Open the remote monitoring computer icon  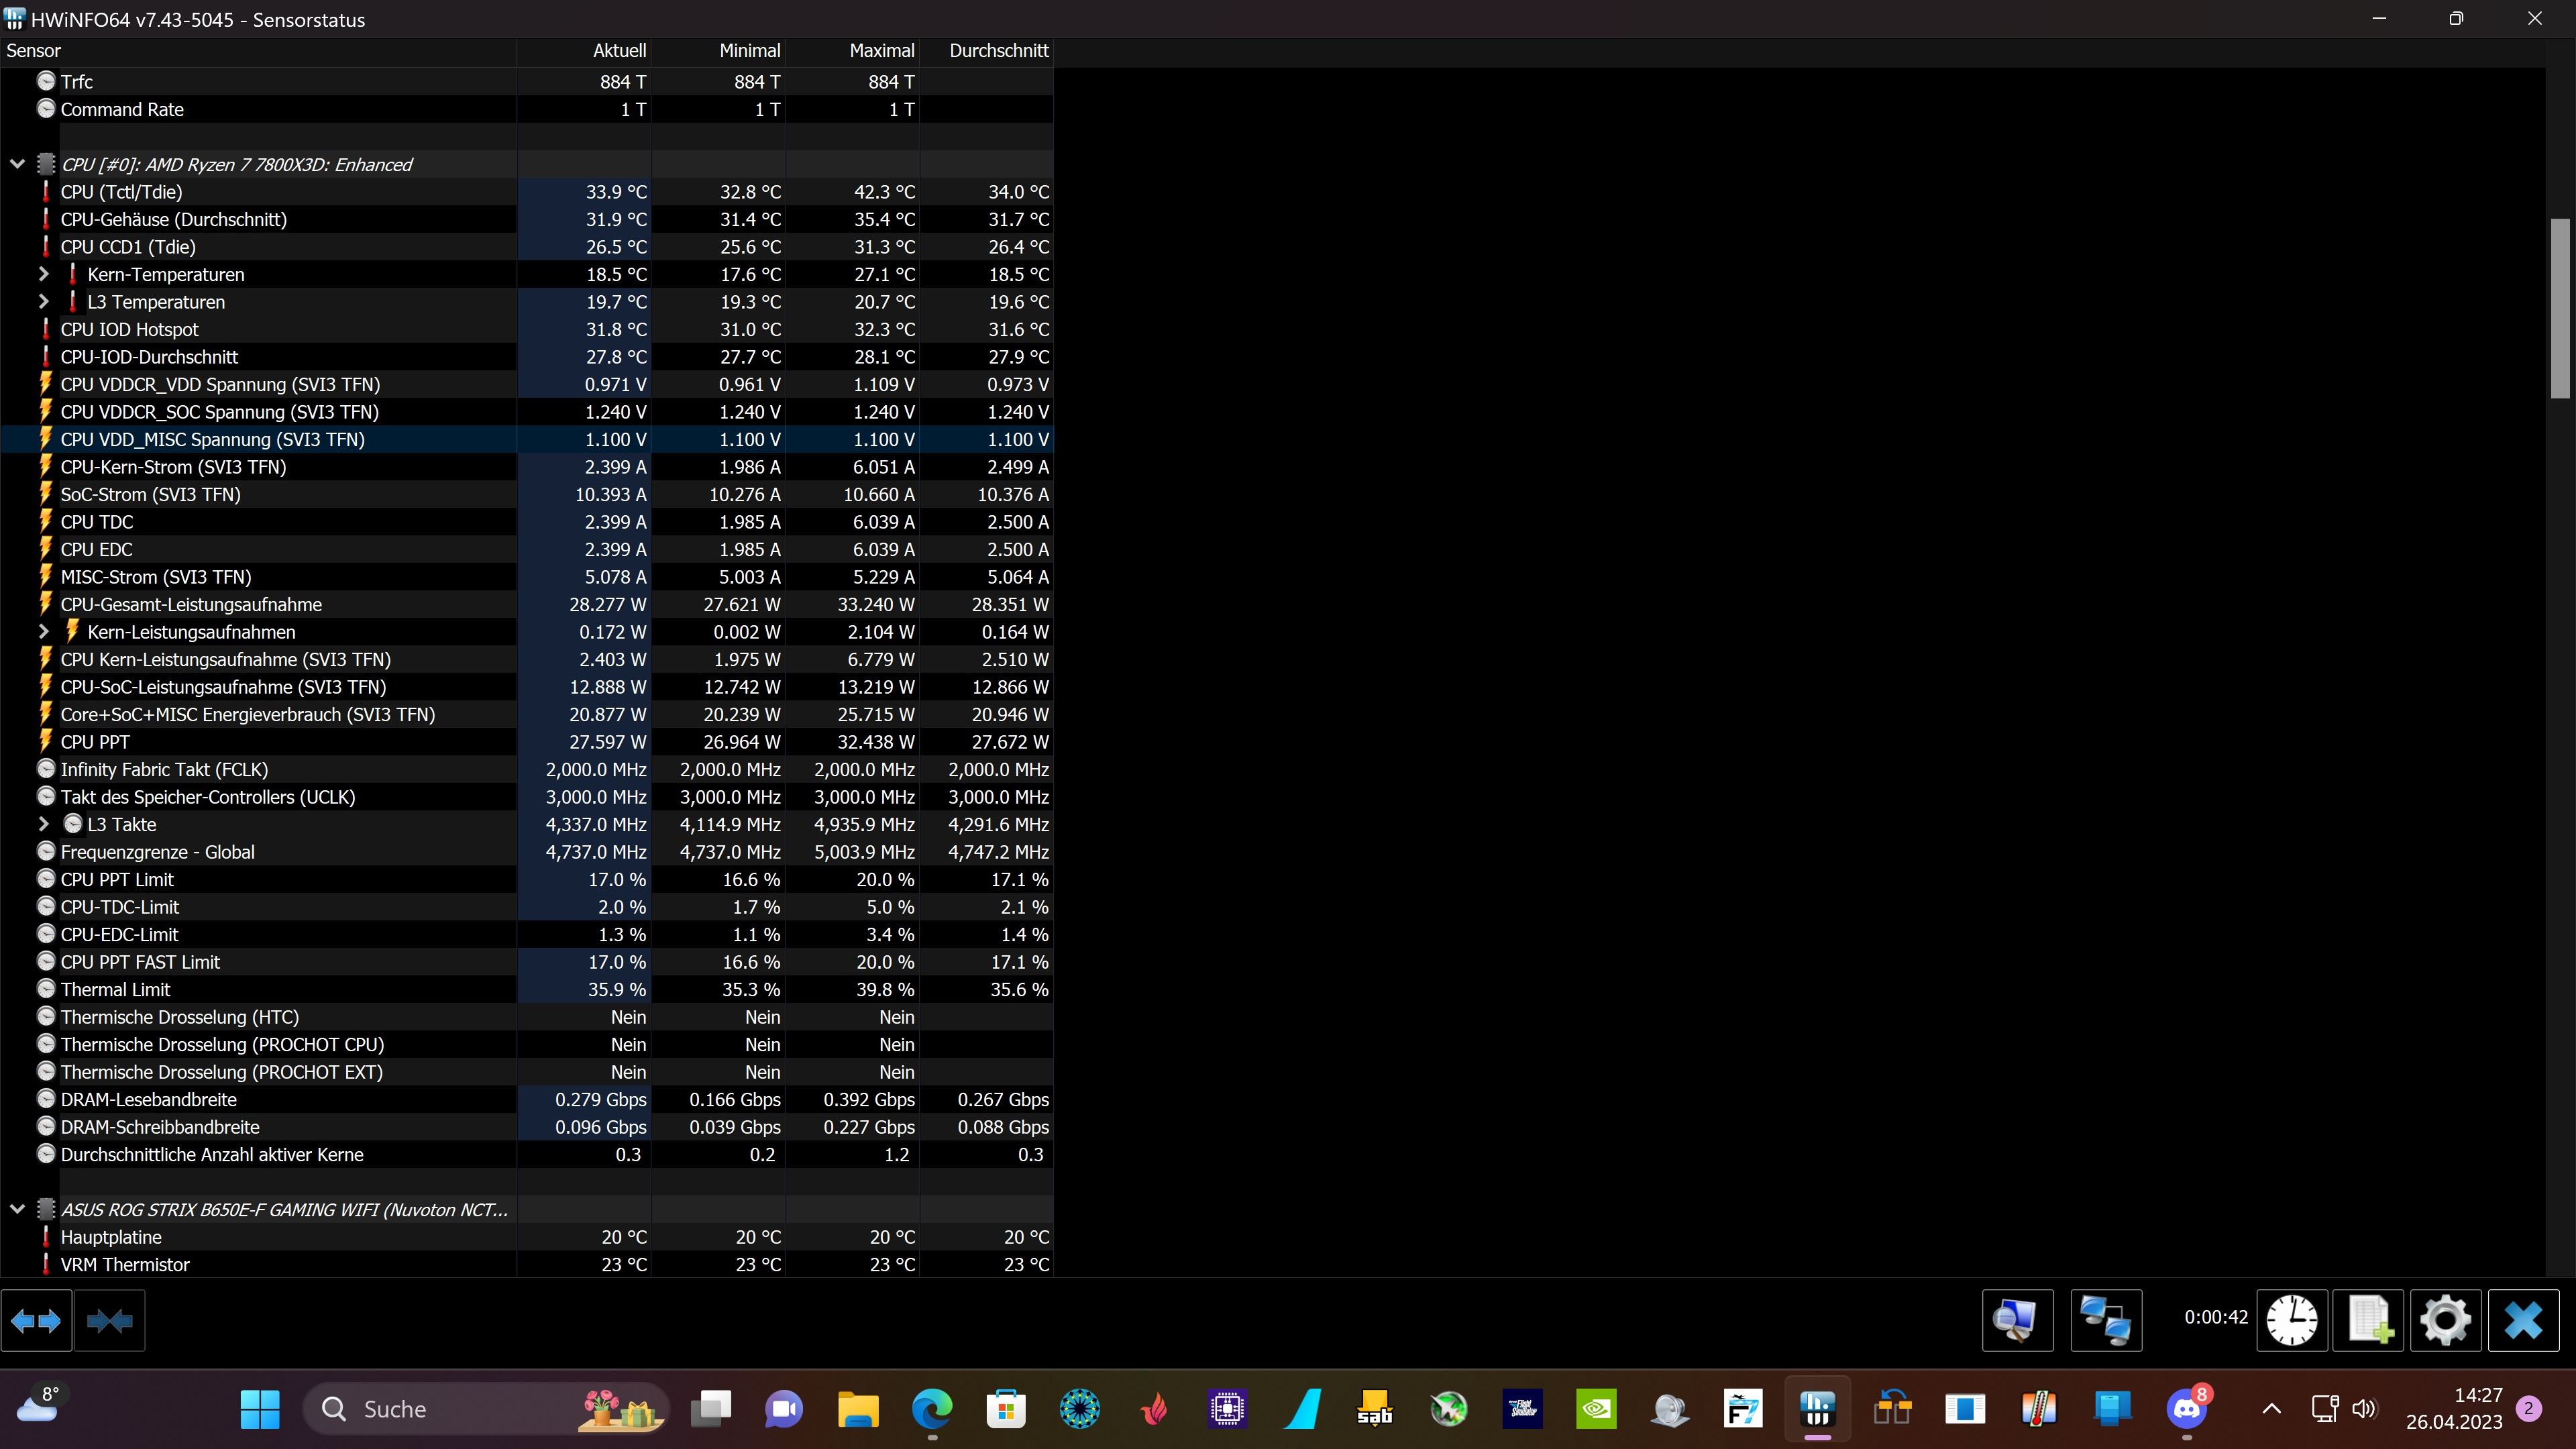click(2017, 1321)
